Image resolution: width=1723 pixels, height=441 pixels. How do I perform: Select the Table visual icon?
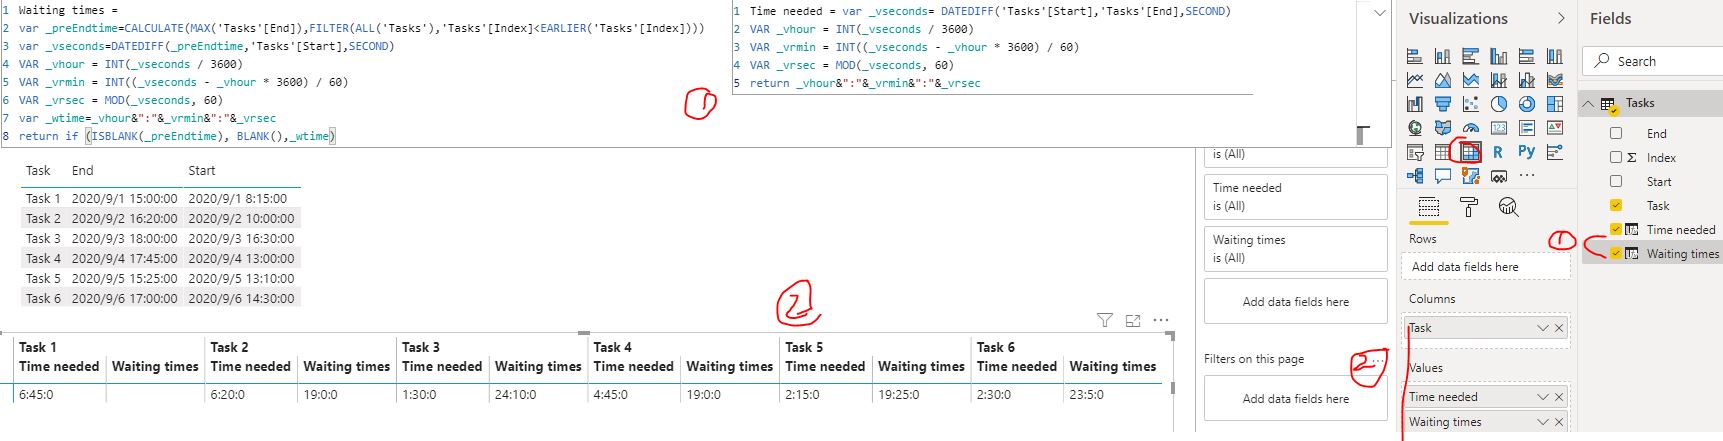point(1443,152)
